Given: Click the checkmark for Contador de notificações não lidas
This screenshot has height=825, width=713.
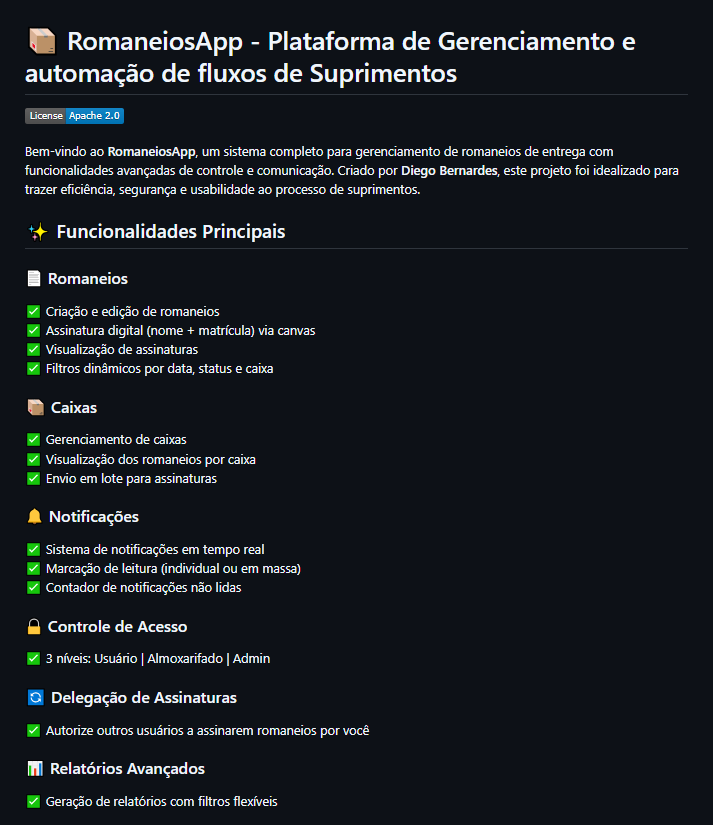Looking at the screenshot, I should (x=34, y=588).
